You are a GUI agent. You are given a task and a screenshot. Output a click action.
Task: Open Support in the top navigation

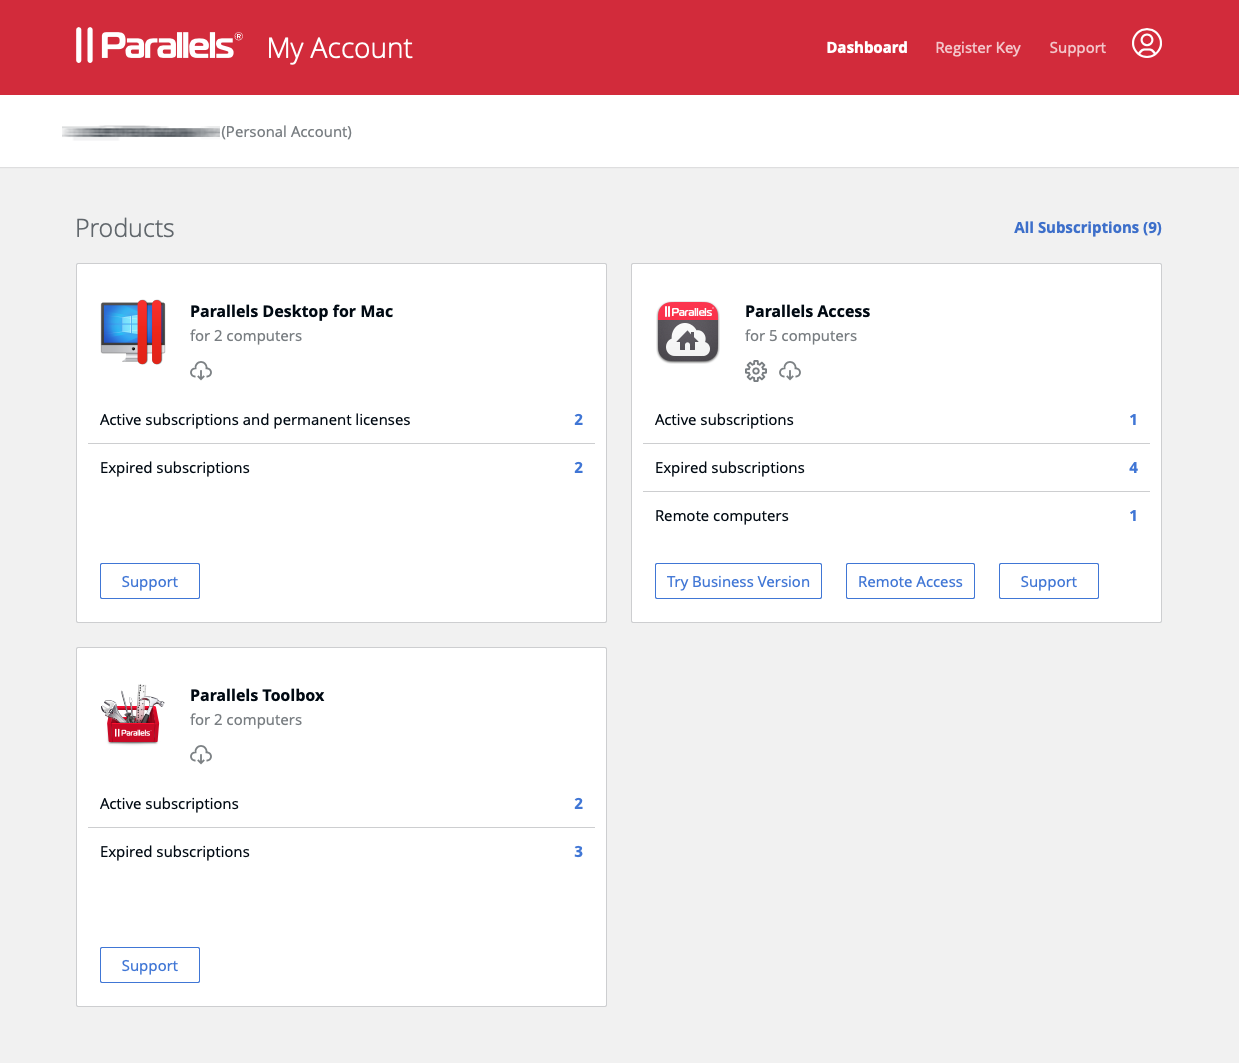pyautogui.click(x=1077, y=48)
